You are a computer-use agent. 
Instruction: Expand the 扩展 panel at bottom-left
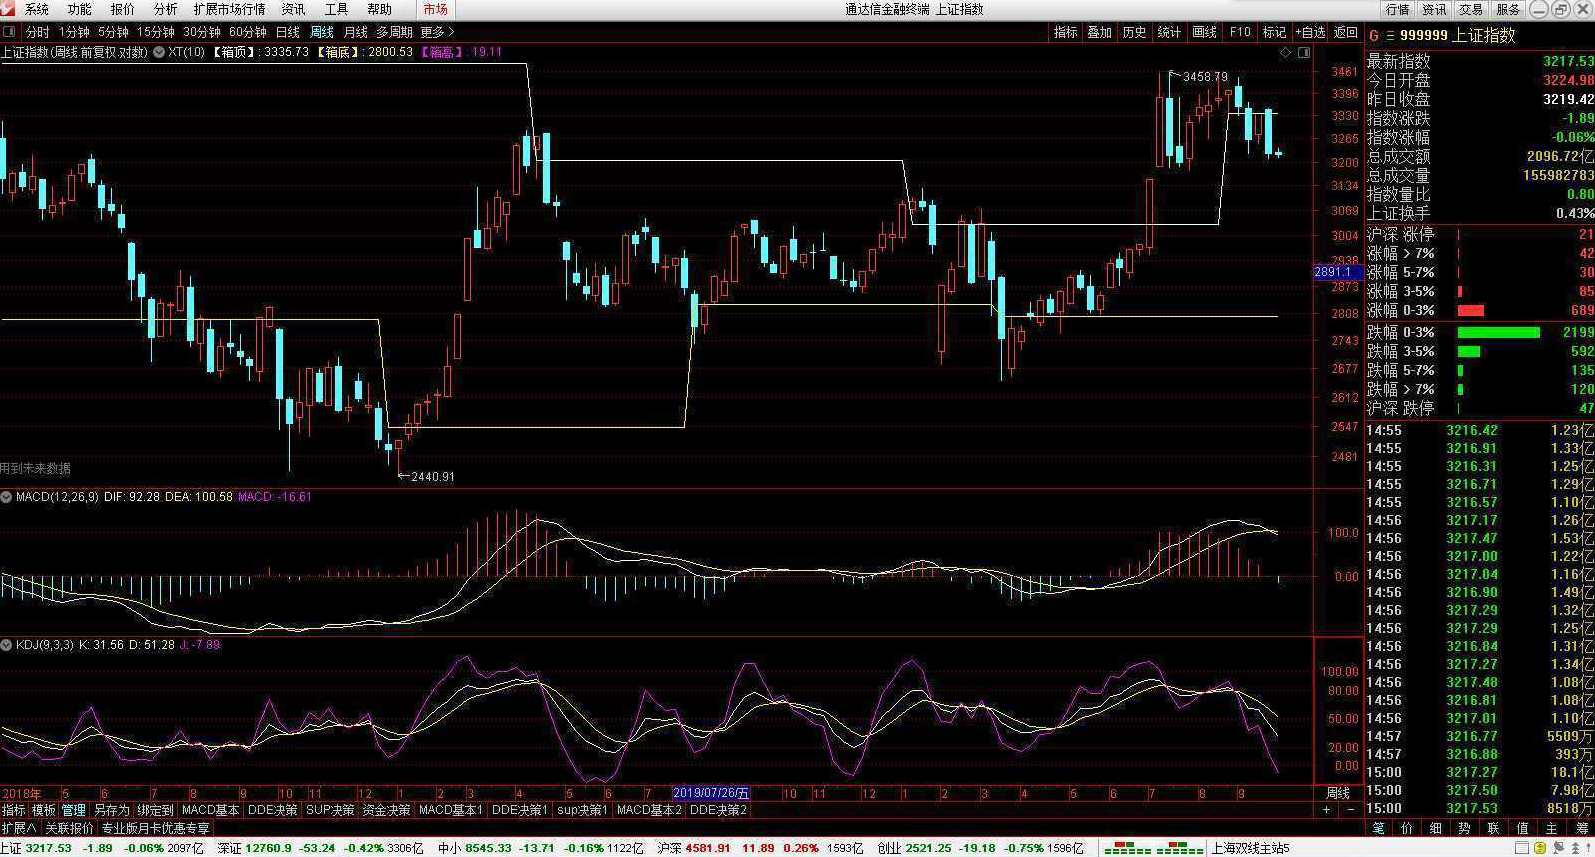click(18, 828)
